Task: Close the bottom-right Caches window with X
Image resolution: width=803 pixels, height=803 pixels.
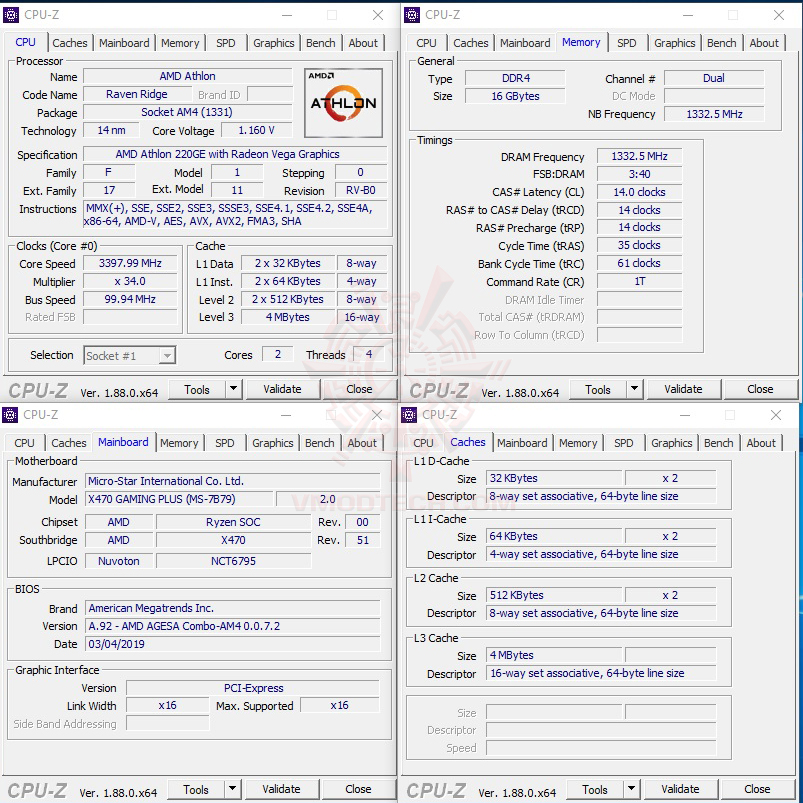Action: (776, 415)
